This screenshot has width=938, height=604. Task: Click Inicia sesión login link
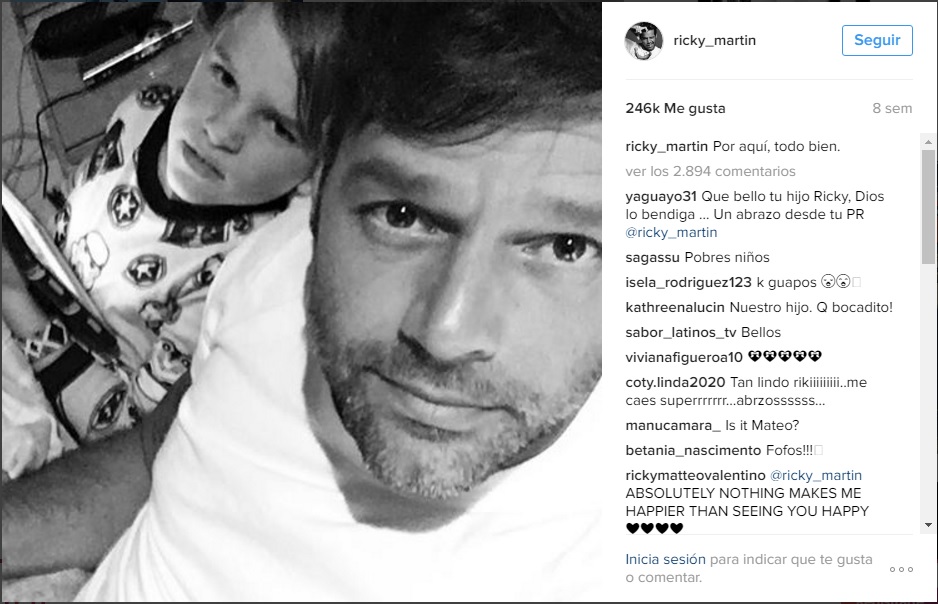pyautogui.click(x=665, y=559)
